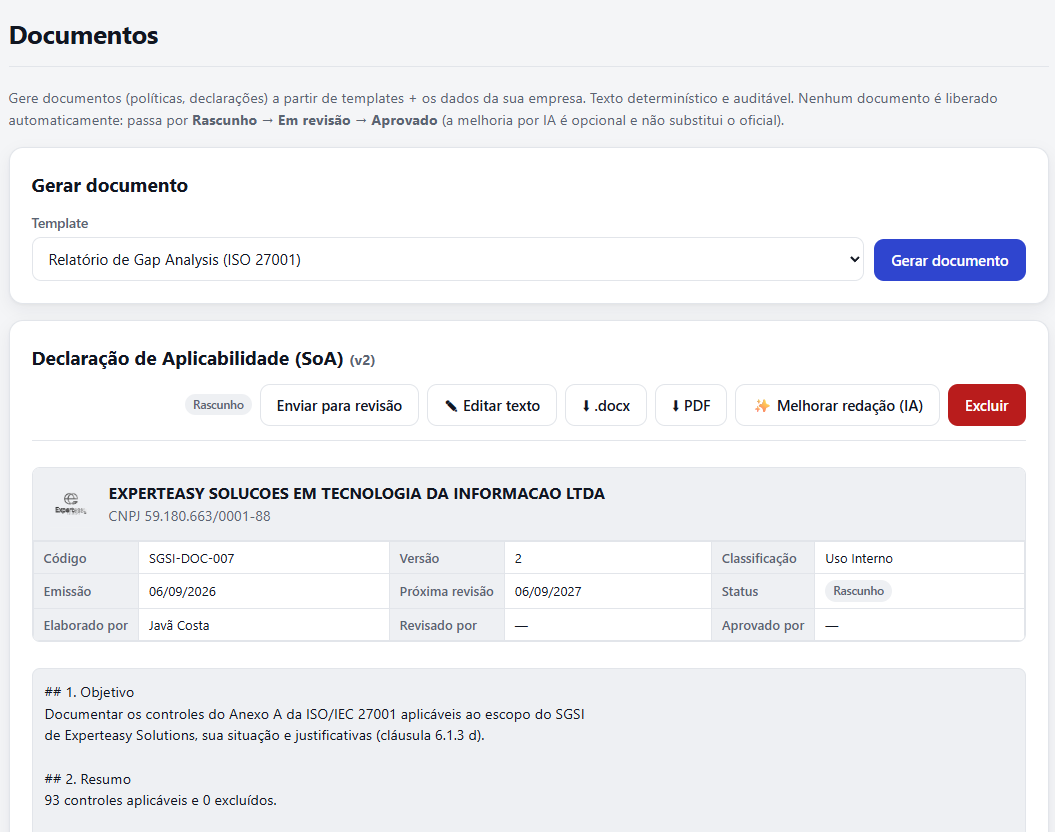Click CNPJ 59.180.663/0001-88 text
Image resolution: width=1055 pixels, height=832 pixels.
click(x=190, y=516)
